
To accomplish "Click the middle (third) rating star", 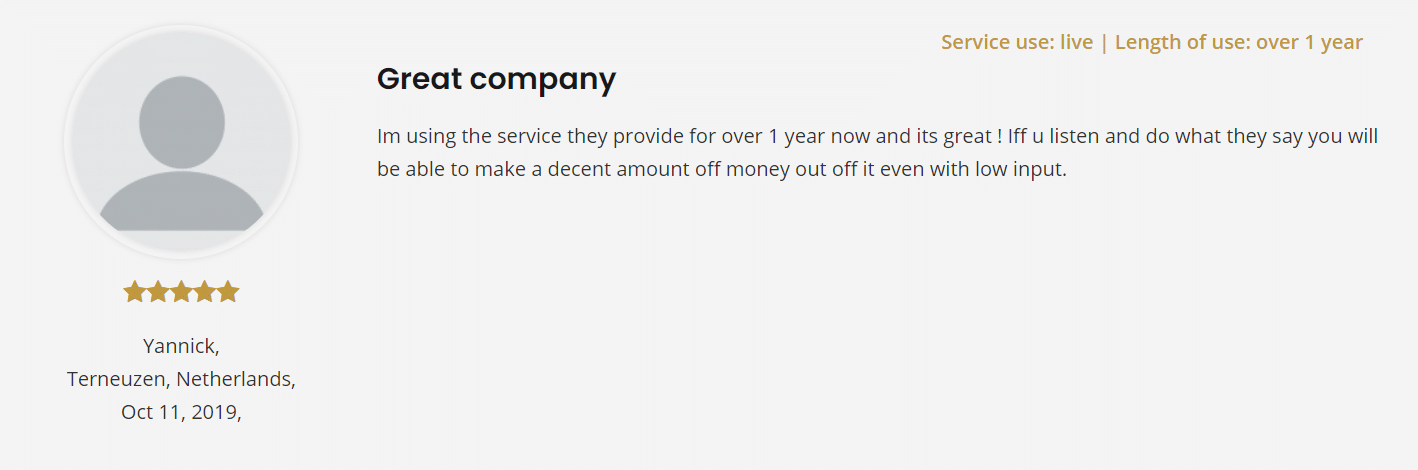I will click(181, 292).
